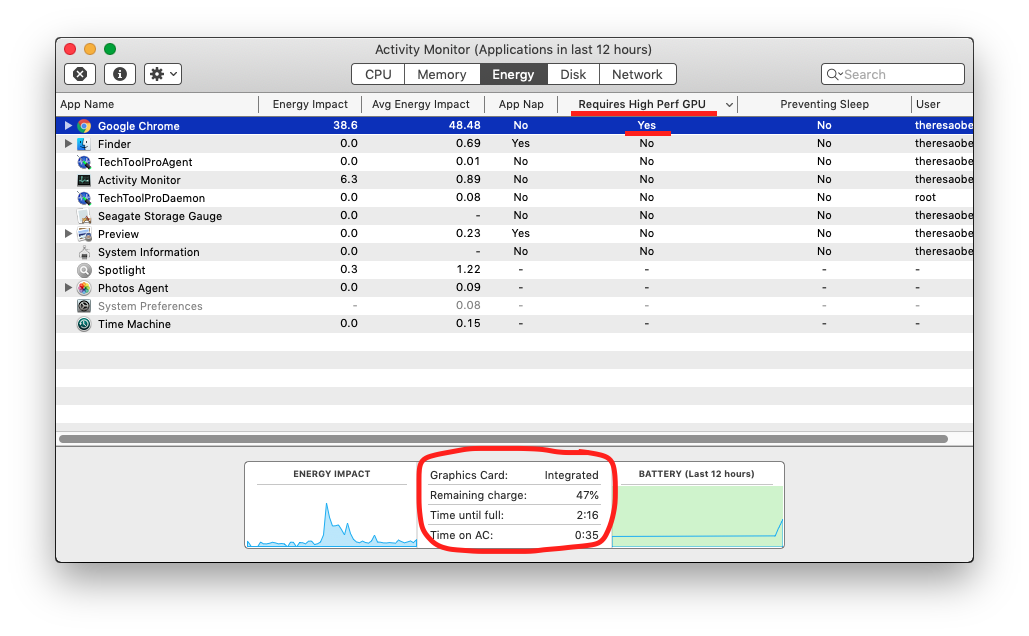Image resolution: width=1029 pixels, height=636 pixels.
Task: Select the System Information row name
Action: (148, 252)
